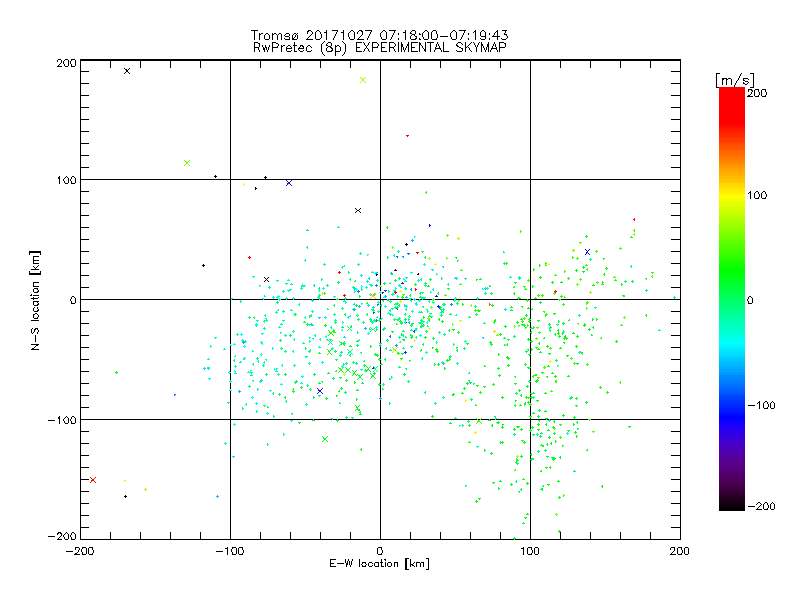Click the N-S axis "0" tick label
Image resolution: width=800 pixels, height=600 pixels.
[x=73, y=300]
